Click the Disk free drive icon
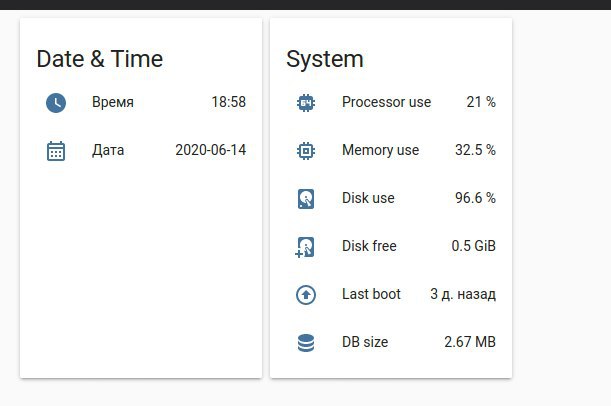This screenshot has width=611, height=406. tap(305, 247)
